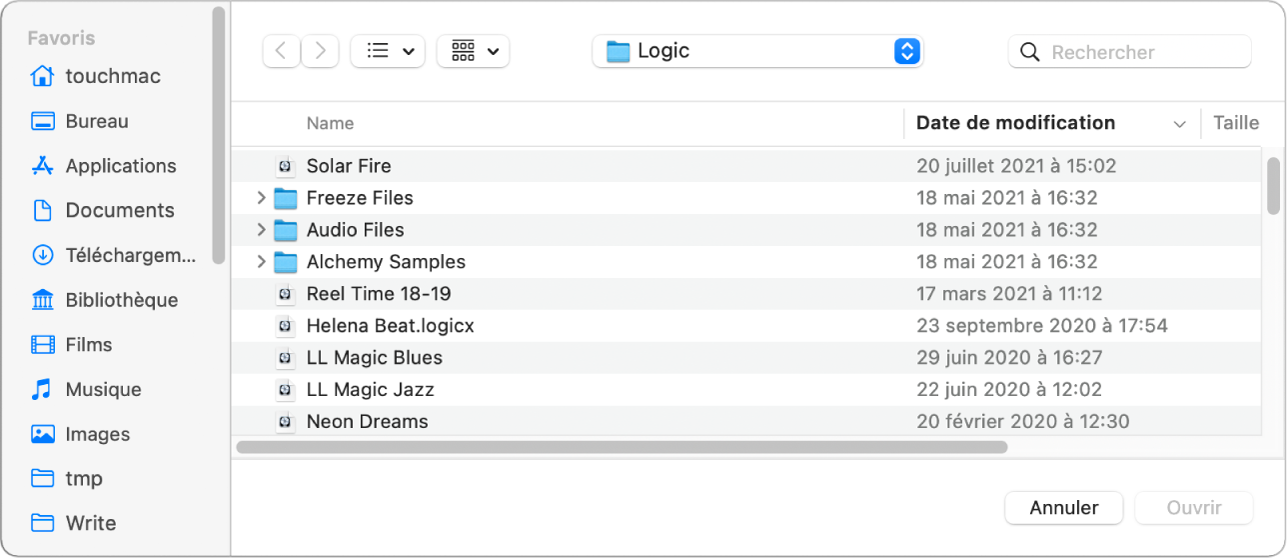Click the forward navigation arrow

(320, 51)
